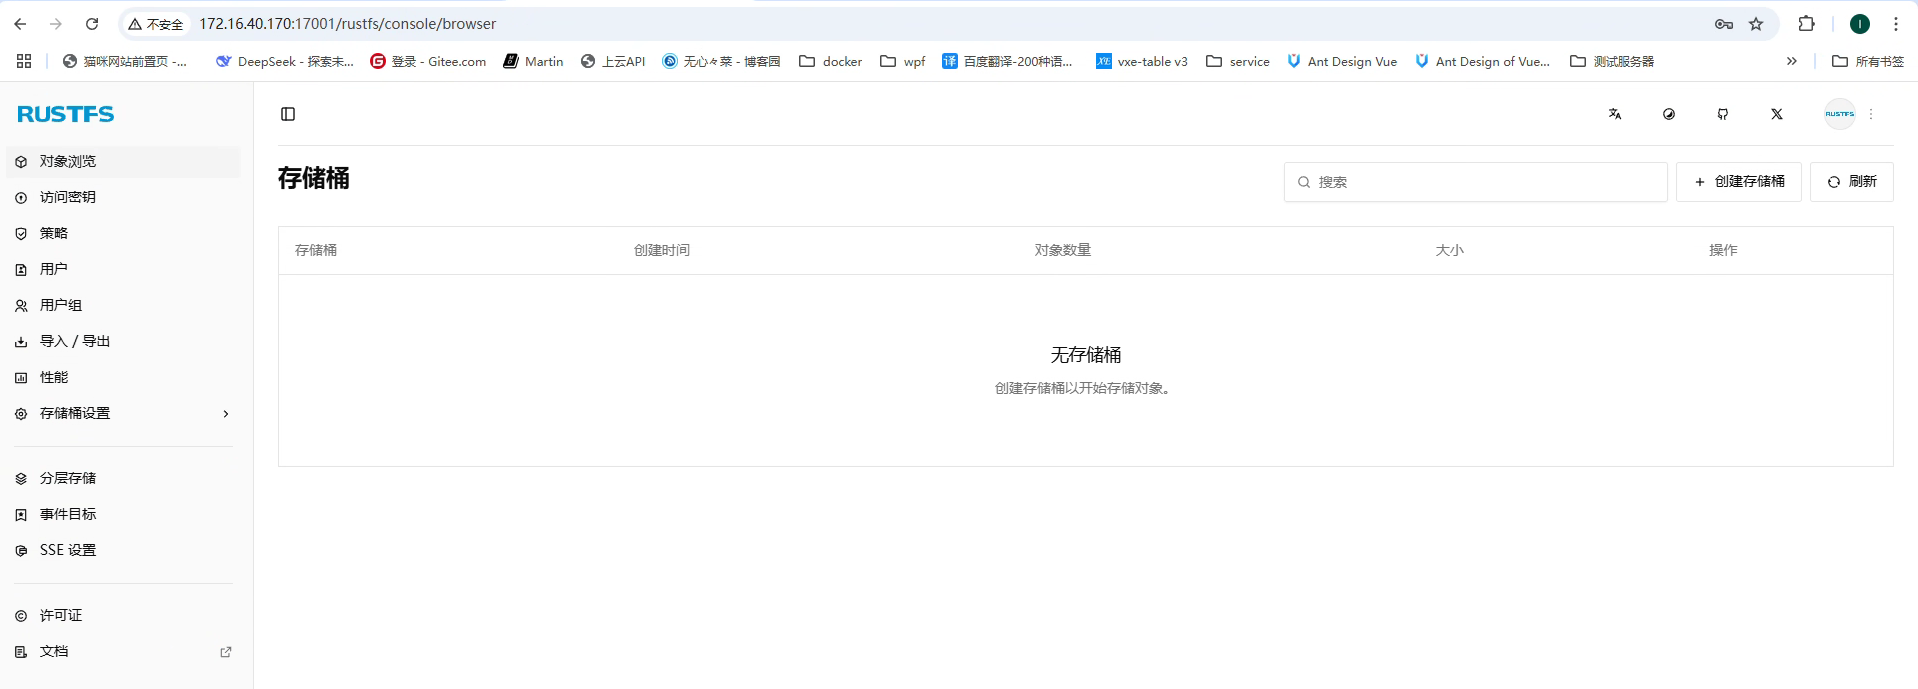Open the Chrome profile avatar

1860,24
